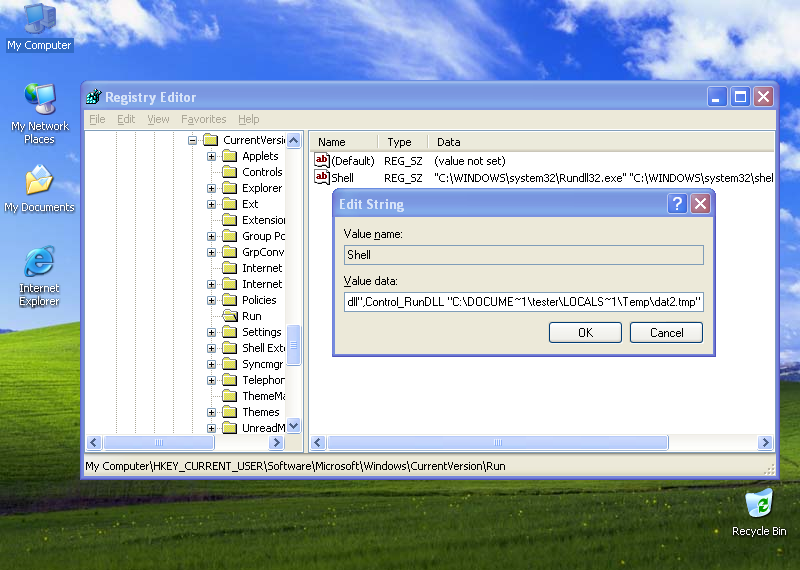Select the Group Policy folder icon

click(230, 236)
